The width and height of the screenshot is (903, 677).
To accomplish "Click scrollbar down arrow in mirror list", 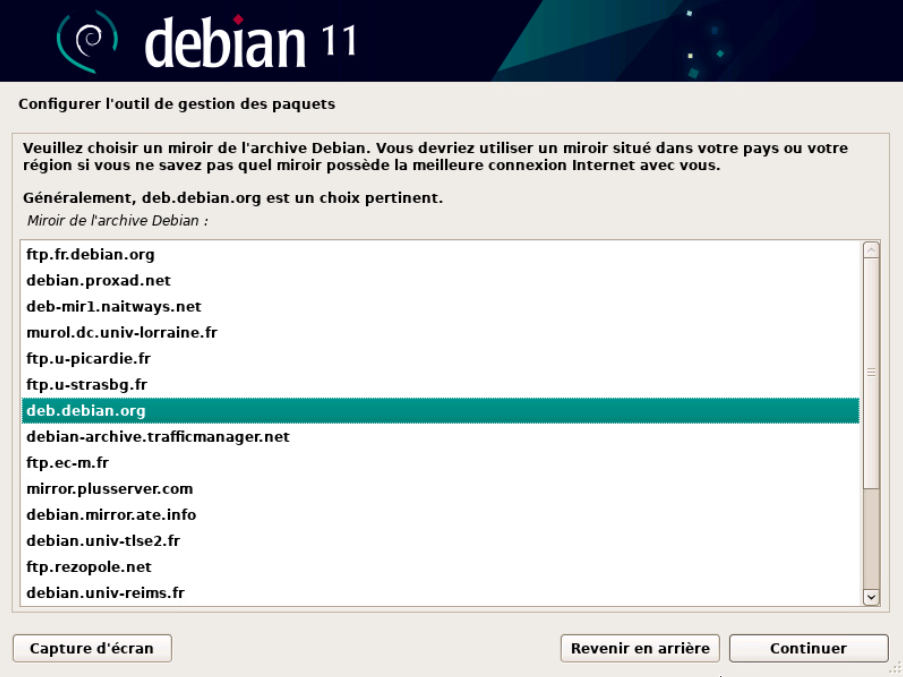I will [870, 597].
